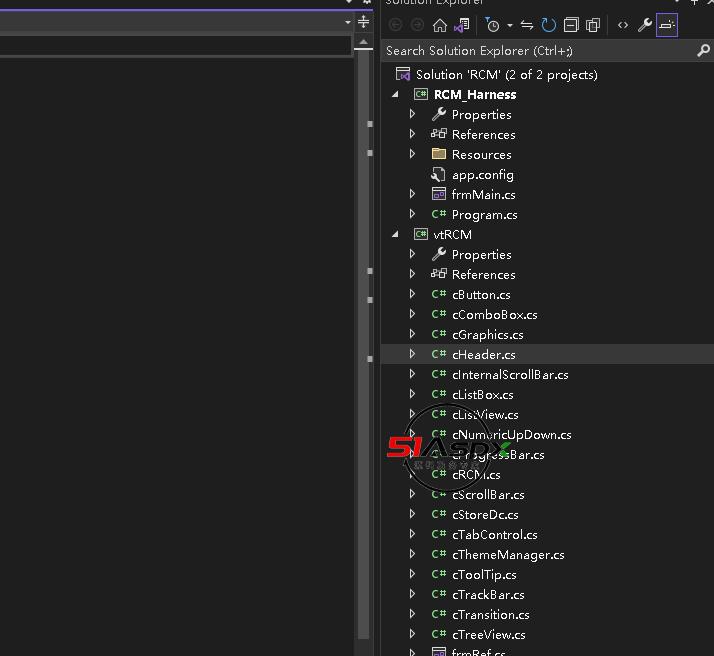Click the Show All Files icon
The height and width of the screenshot is (656, 714).
[x=593, y=25]
